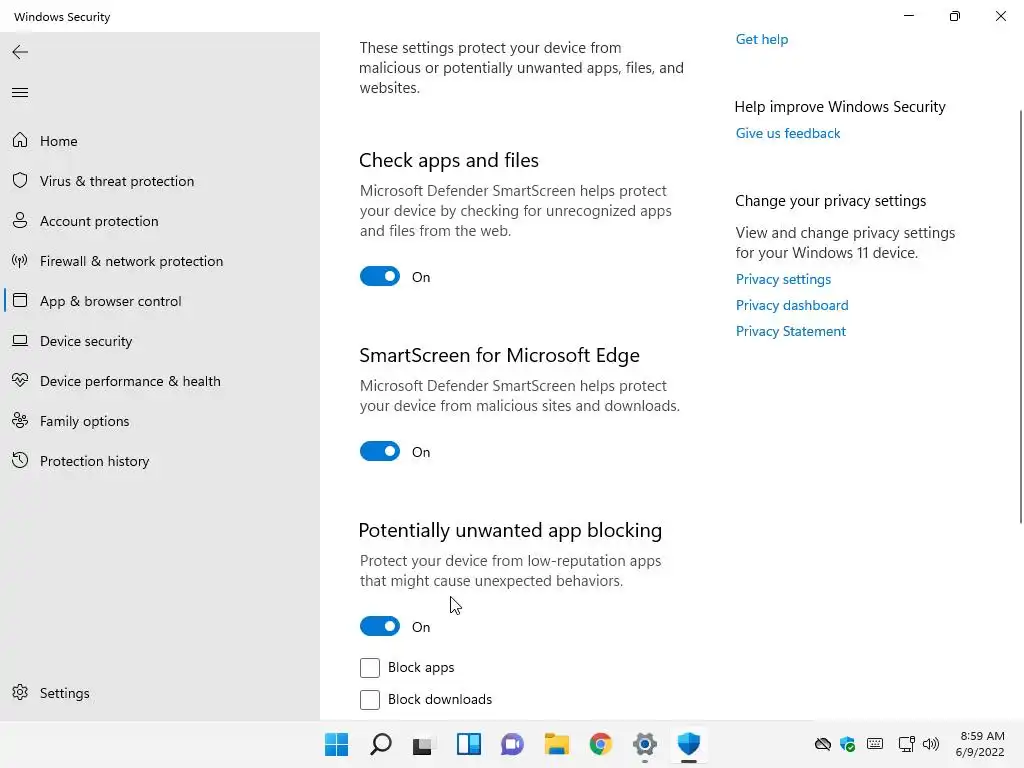Launch Google Chrome from taskbar

[x=601, y=744]
